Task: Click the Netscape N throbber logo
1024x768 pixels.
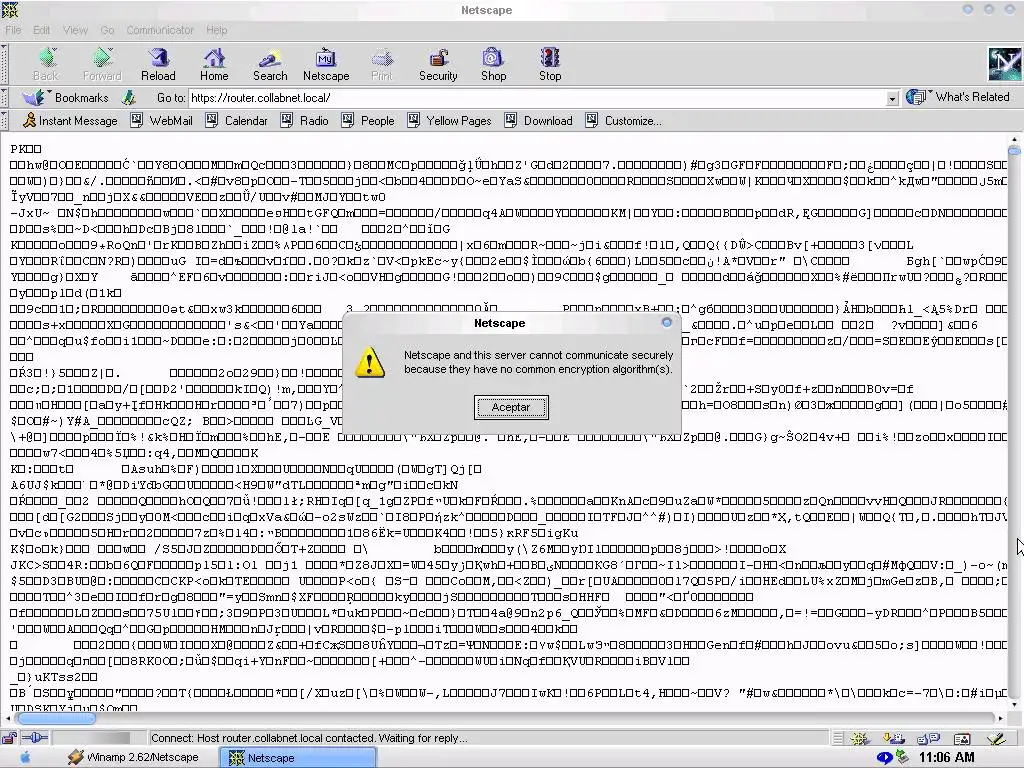Action: [x=1004, y=65]
